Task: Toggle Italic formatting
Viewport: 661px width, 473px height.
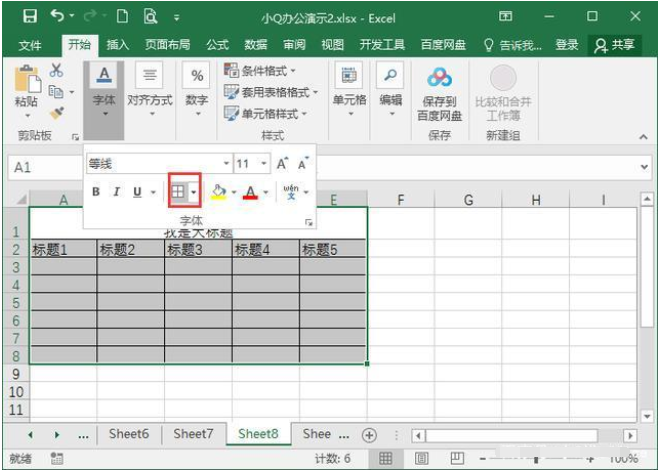Action: [x=116, y=192]
